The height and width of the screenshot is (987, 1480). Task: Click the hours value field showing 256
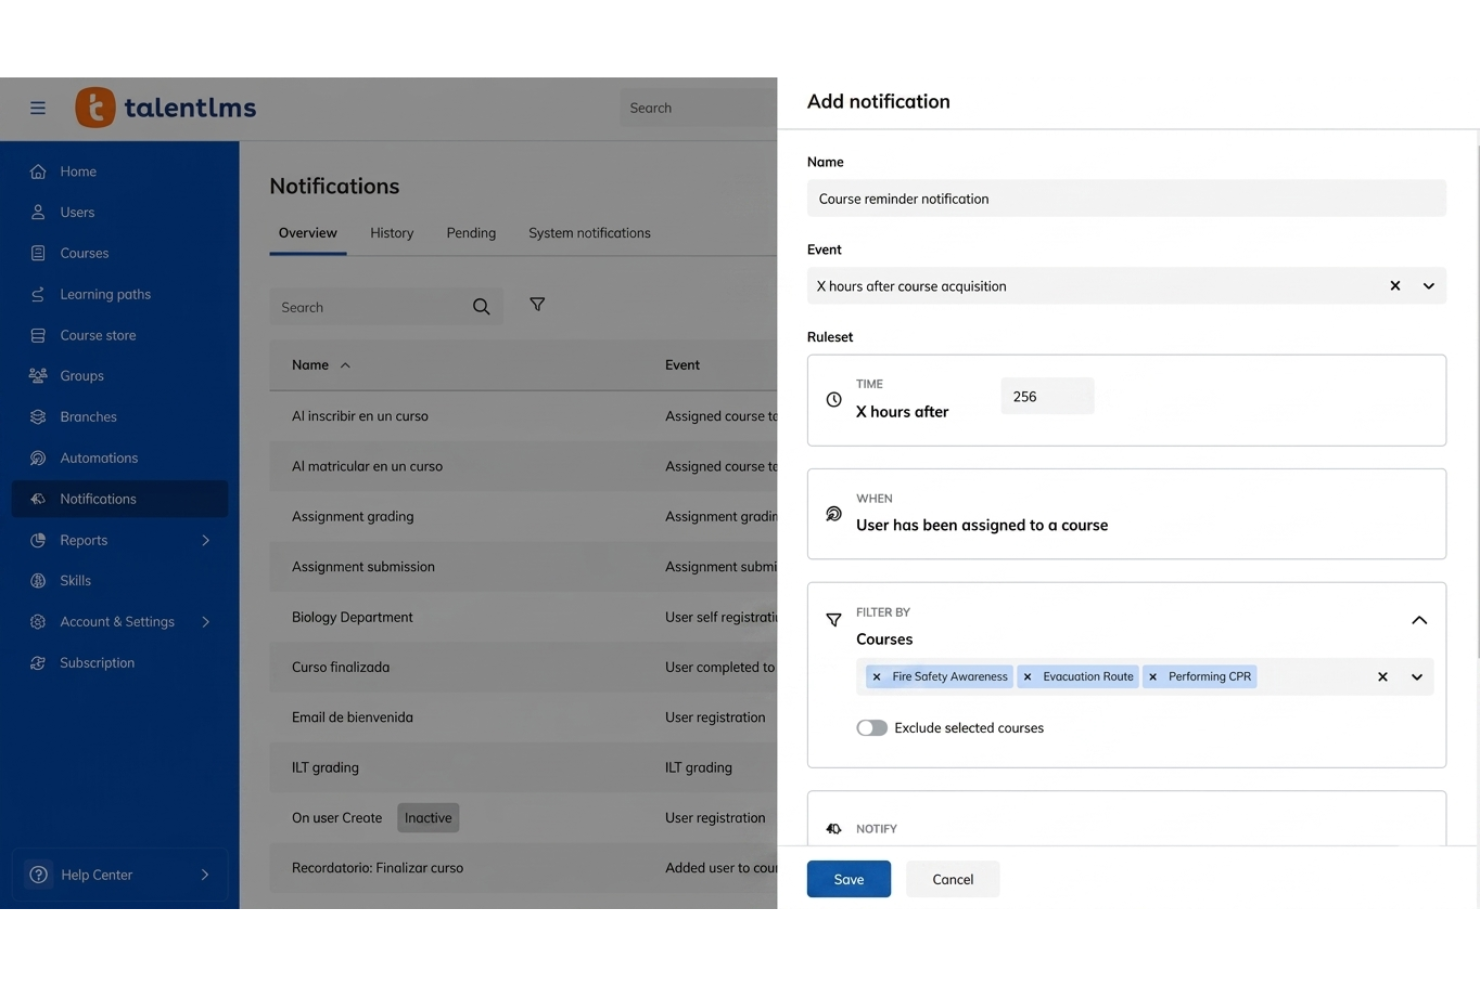[x=1047, y=396]
